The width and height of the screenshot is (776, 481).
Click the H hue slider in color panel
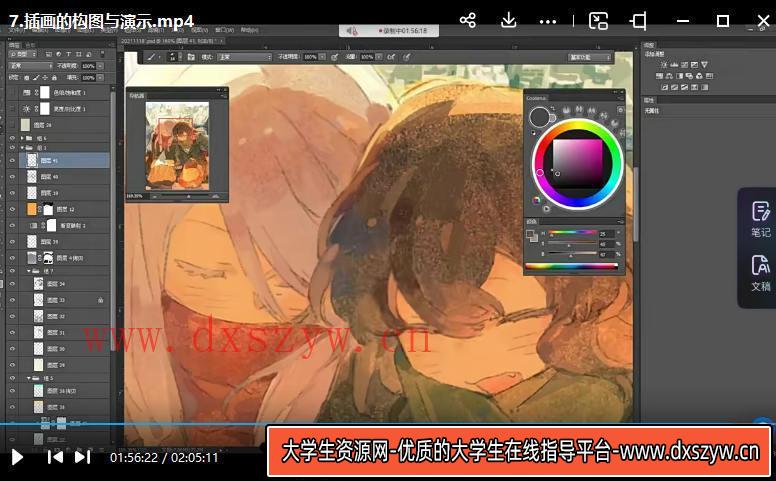[572, 233]
